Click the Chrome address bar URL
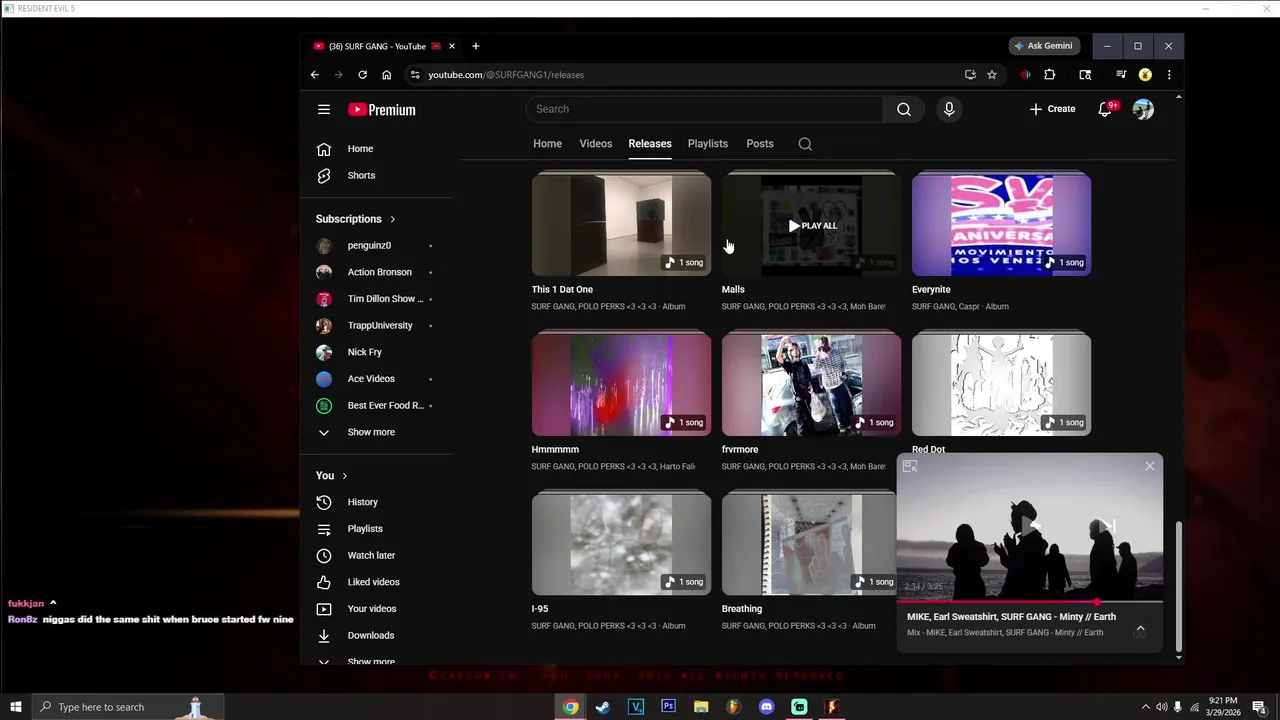This screenshot has height=720, width=1280. (506, 75)
